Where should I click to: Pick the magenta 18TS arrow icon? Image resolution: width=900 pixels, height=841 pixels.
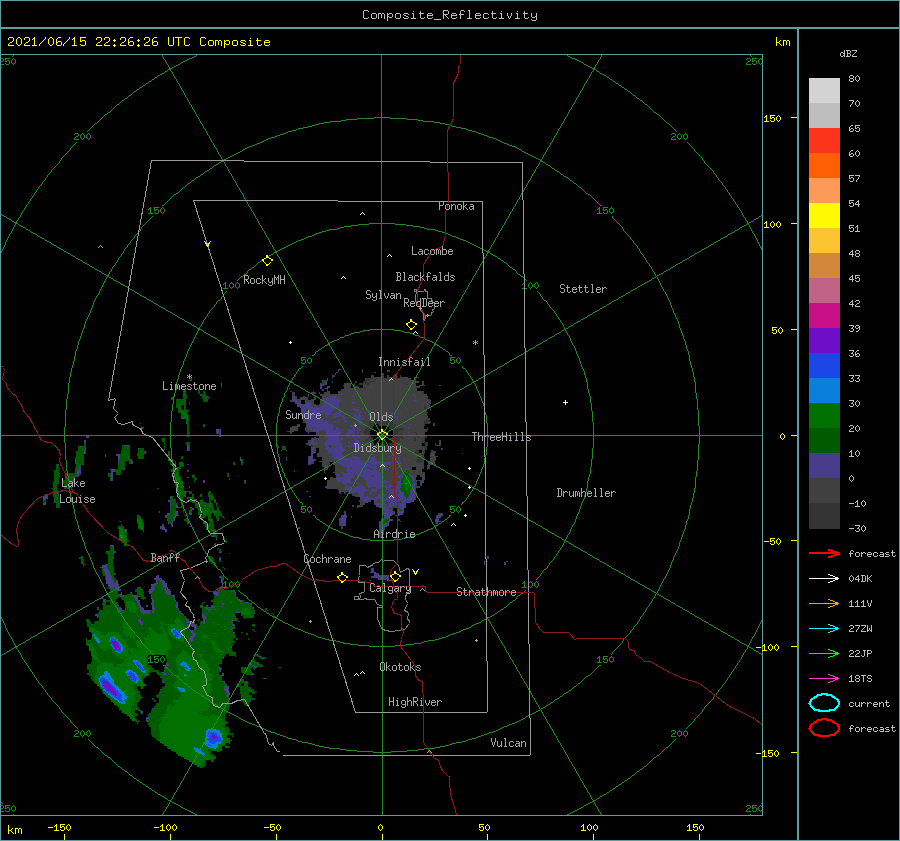pos(824,679)
